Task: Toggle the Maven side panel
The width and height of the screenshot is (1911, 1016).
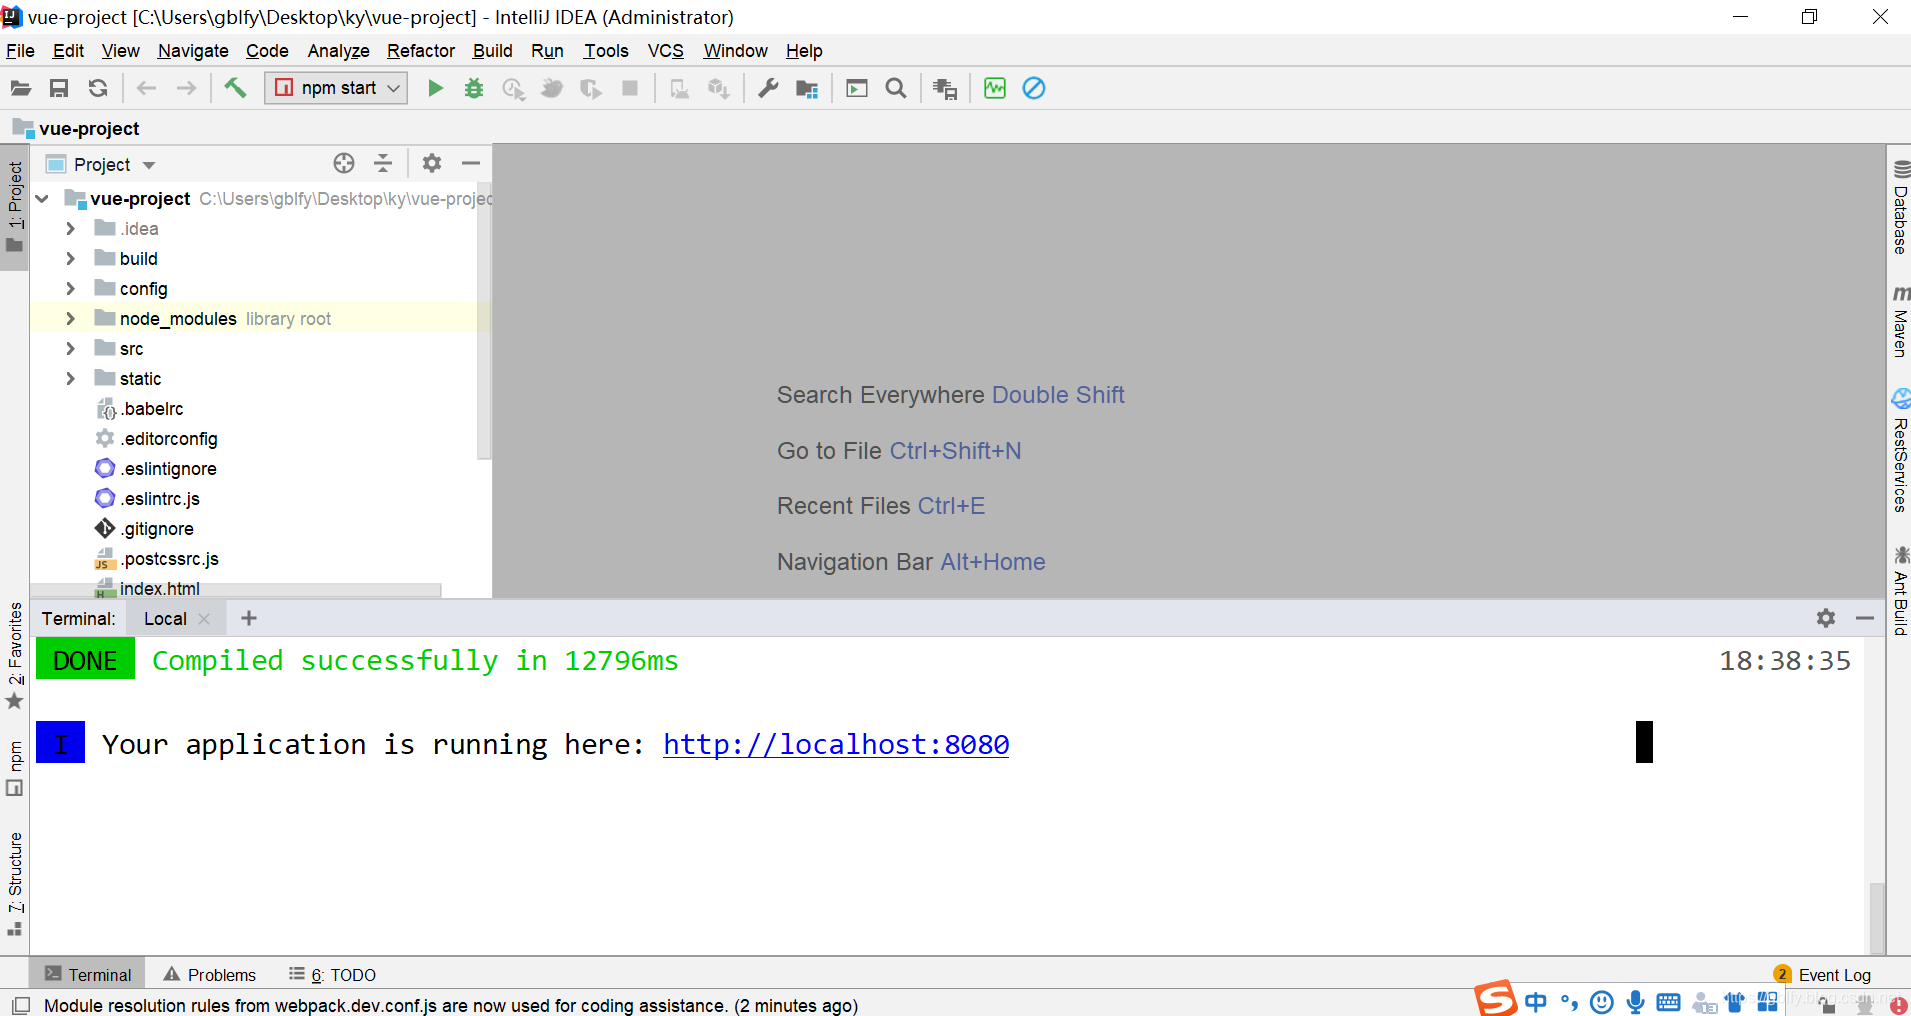Action: tap(1900, 321)
